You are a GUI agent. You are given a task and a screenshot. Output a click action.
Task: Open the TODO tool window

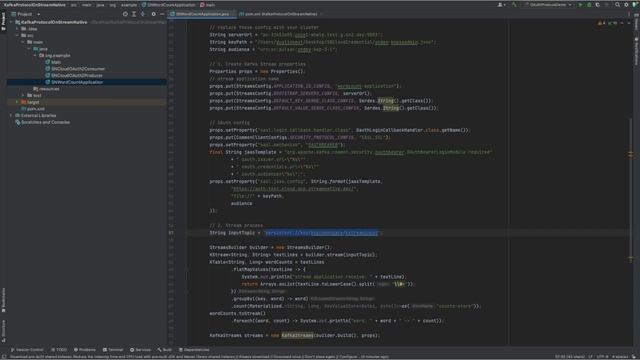(x=59, y=350)
